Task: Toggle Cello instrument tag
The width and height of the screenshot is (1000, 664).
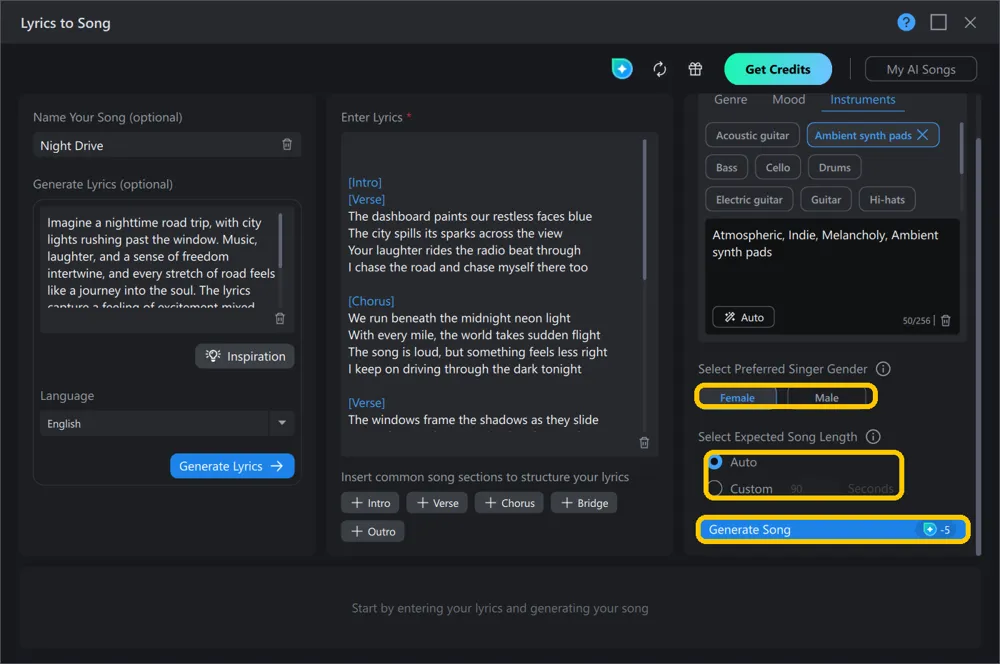Action: [x=777, y=168]
